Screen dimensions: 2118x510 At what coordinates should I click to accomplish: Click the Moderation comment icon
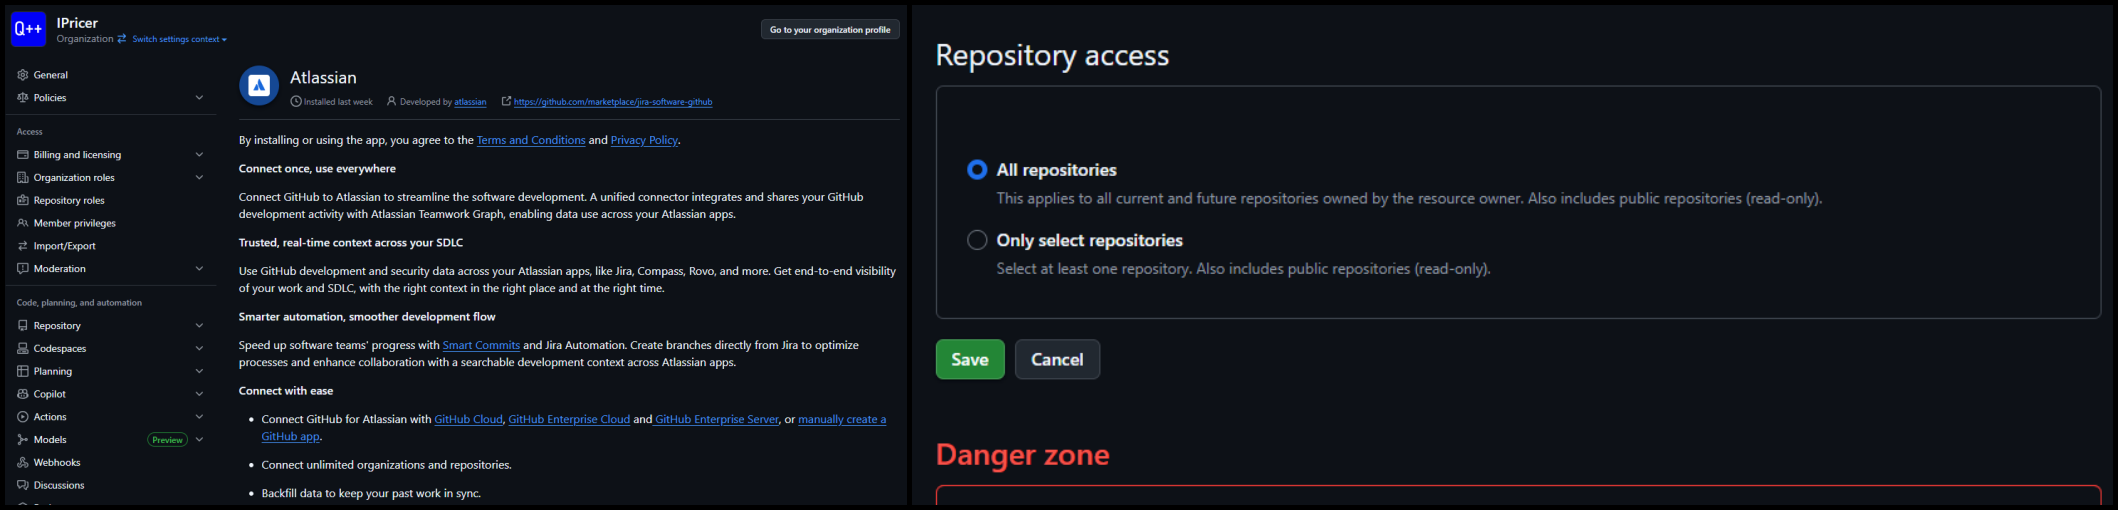tap(23, 269)
